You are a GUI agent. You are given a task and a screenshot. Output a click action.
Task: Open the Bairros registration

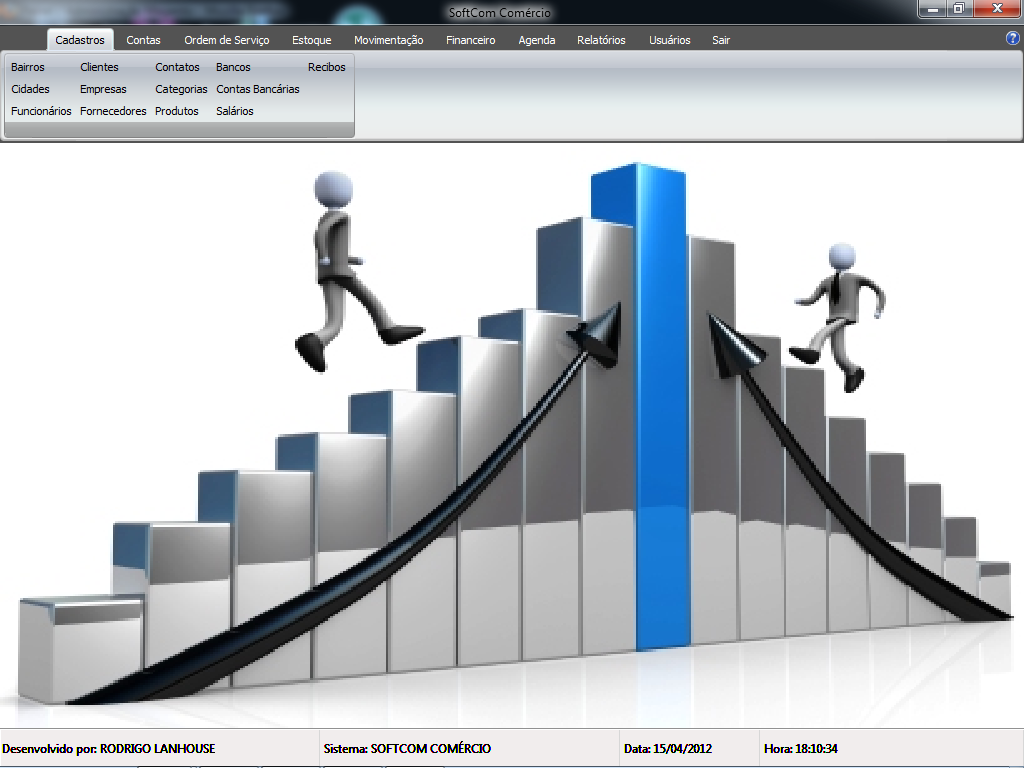pos(28,67)
